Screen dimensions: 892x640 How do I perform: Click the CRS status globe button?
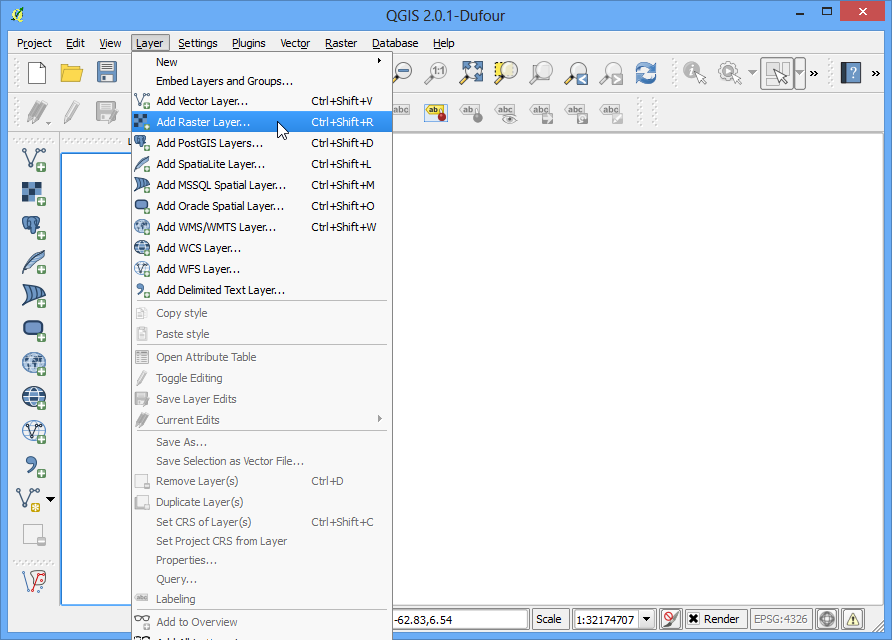click(827, 619)
